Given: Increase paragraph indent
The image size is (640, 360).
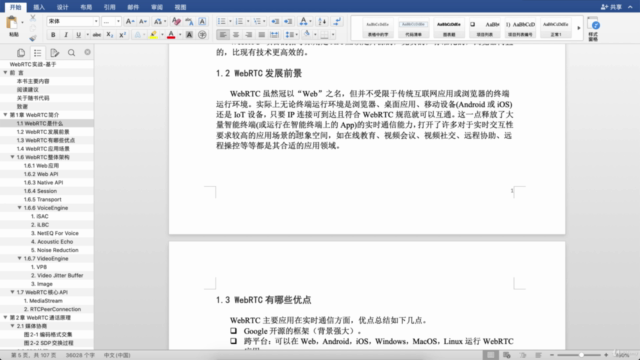Looking at the screenshot, I should [x=288, y=21].
